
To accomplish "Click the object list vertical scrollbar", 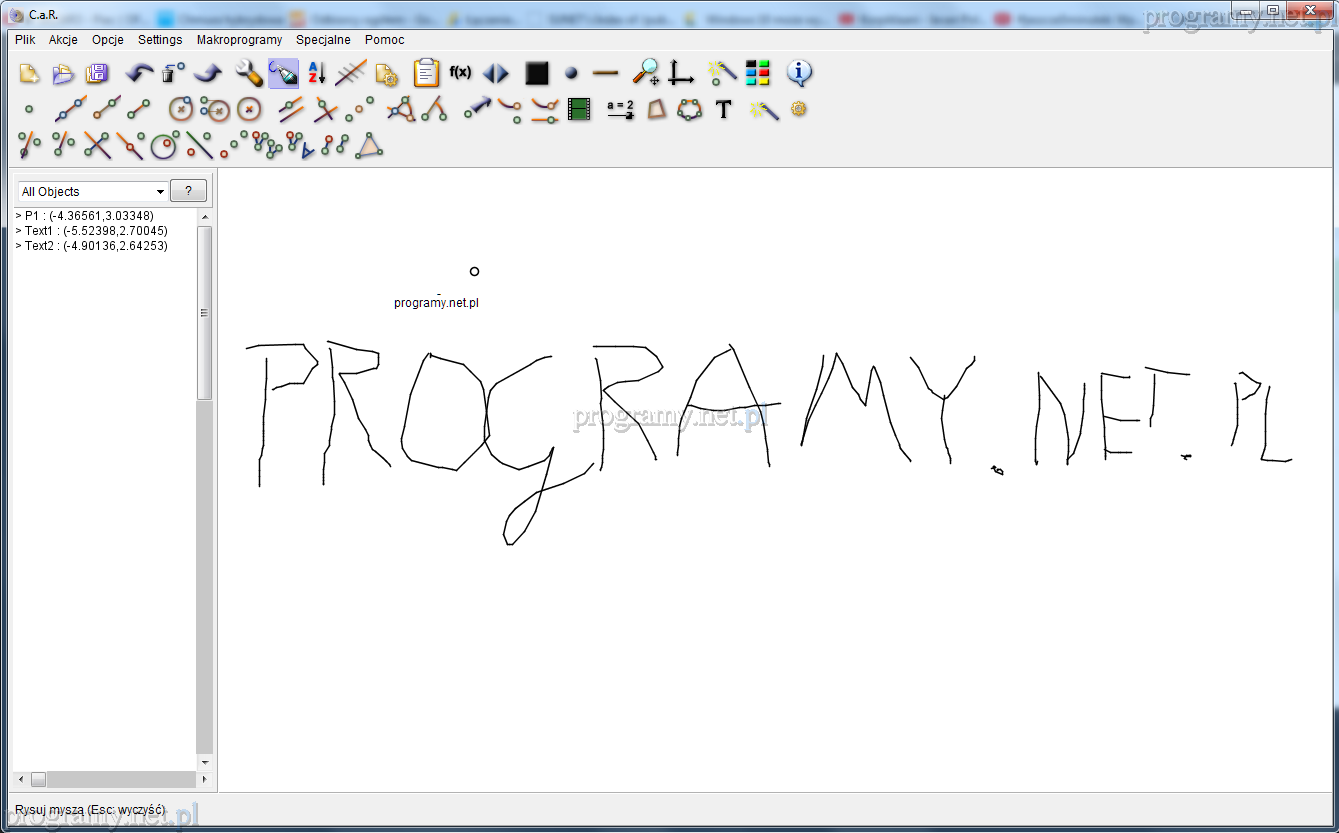I will click(x=204, y=312).
